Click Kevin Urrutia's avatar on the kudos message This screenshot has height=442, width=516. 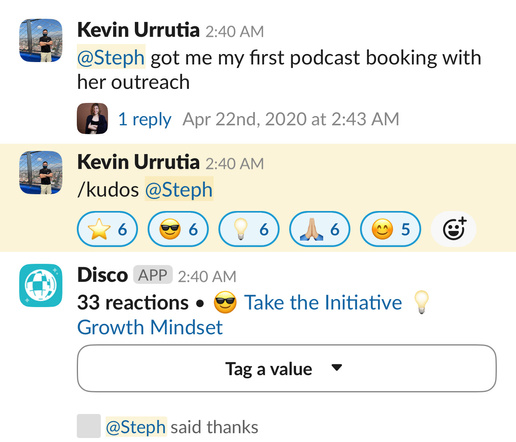[41, 173]
